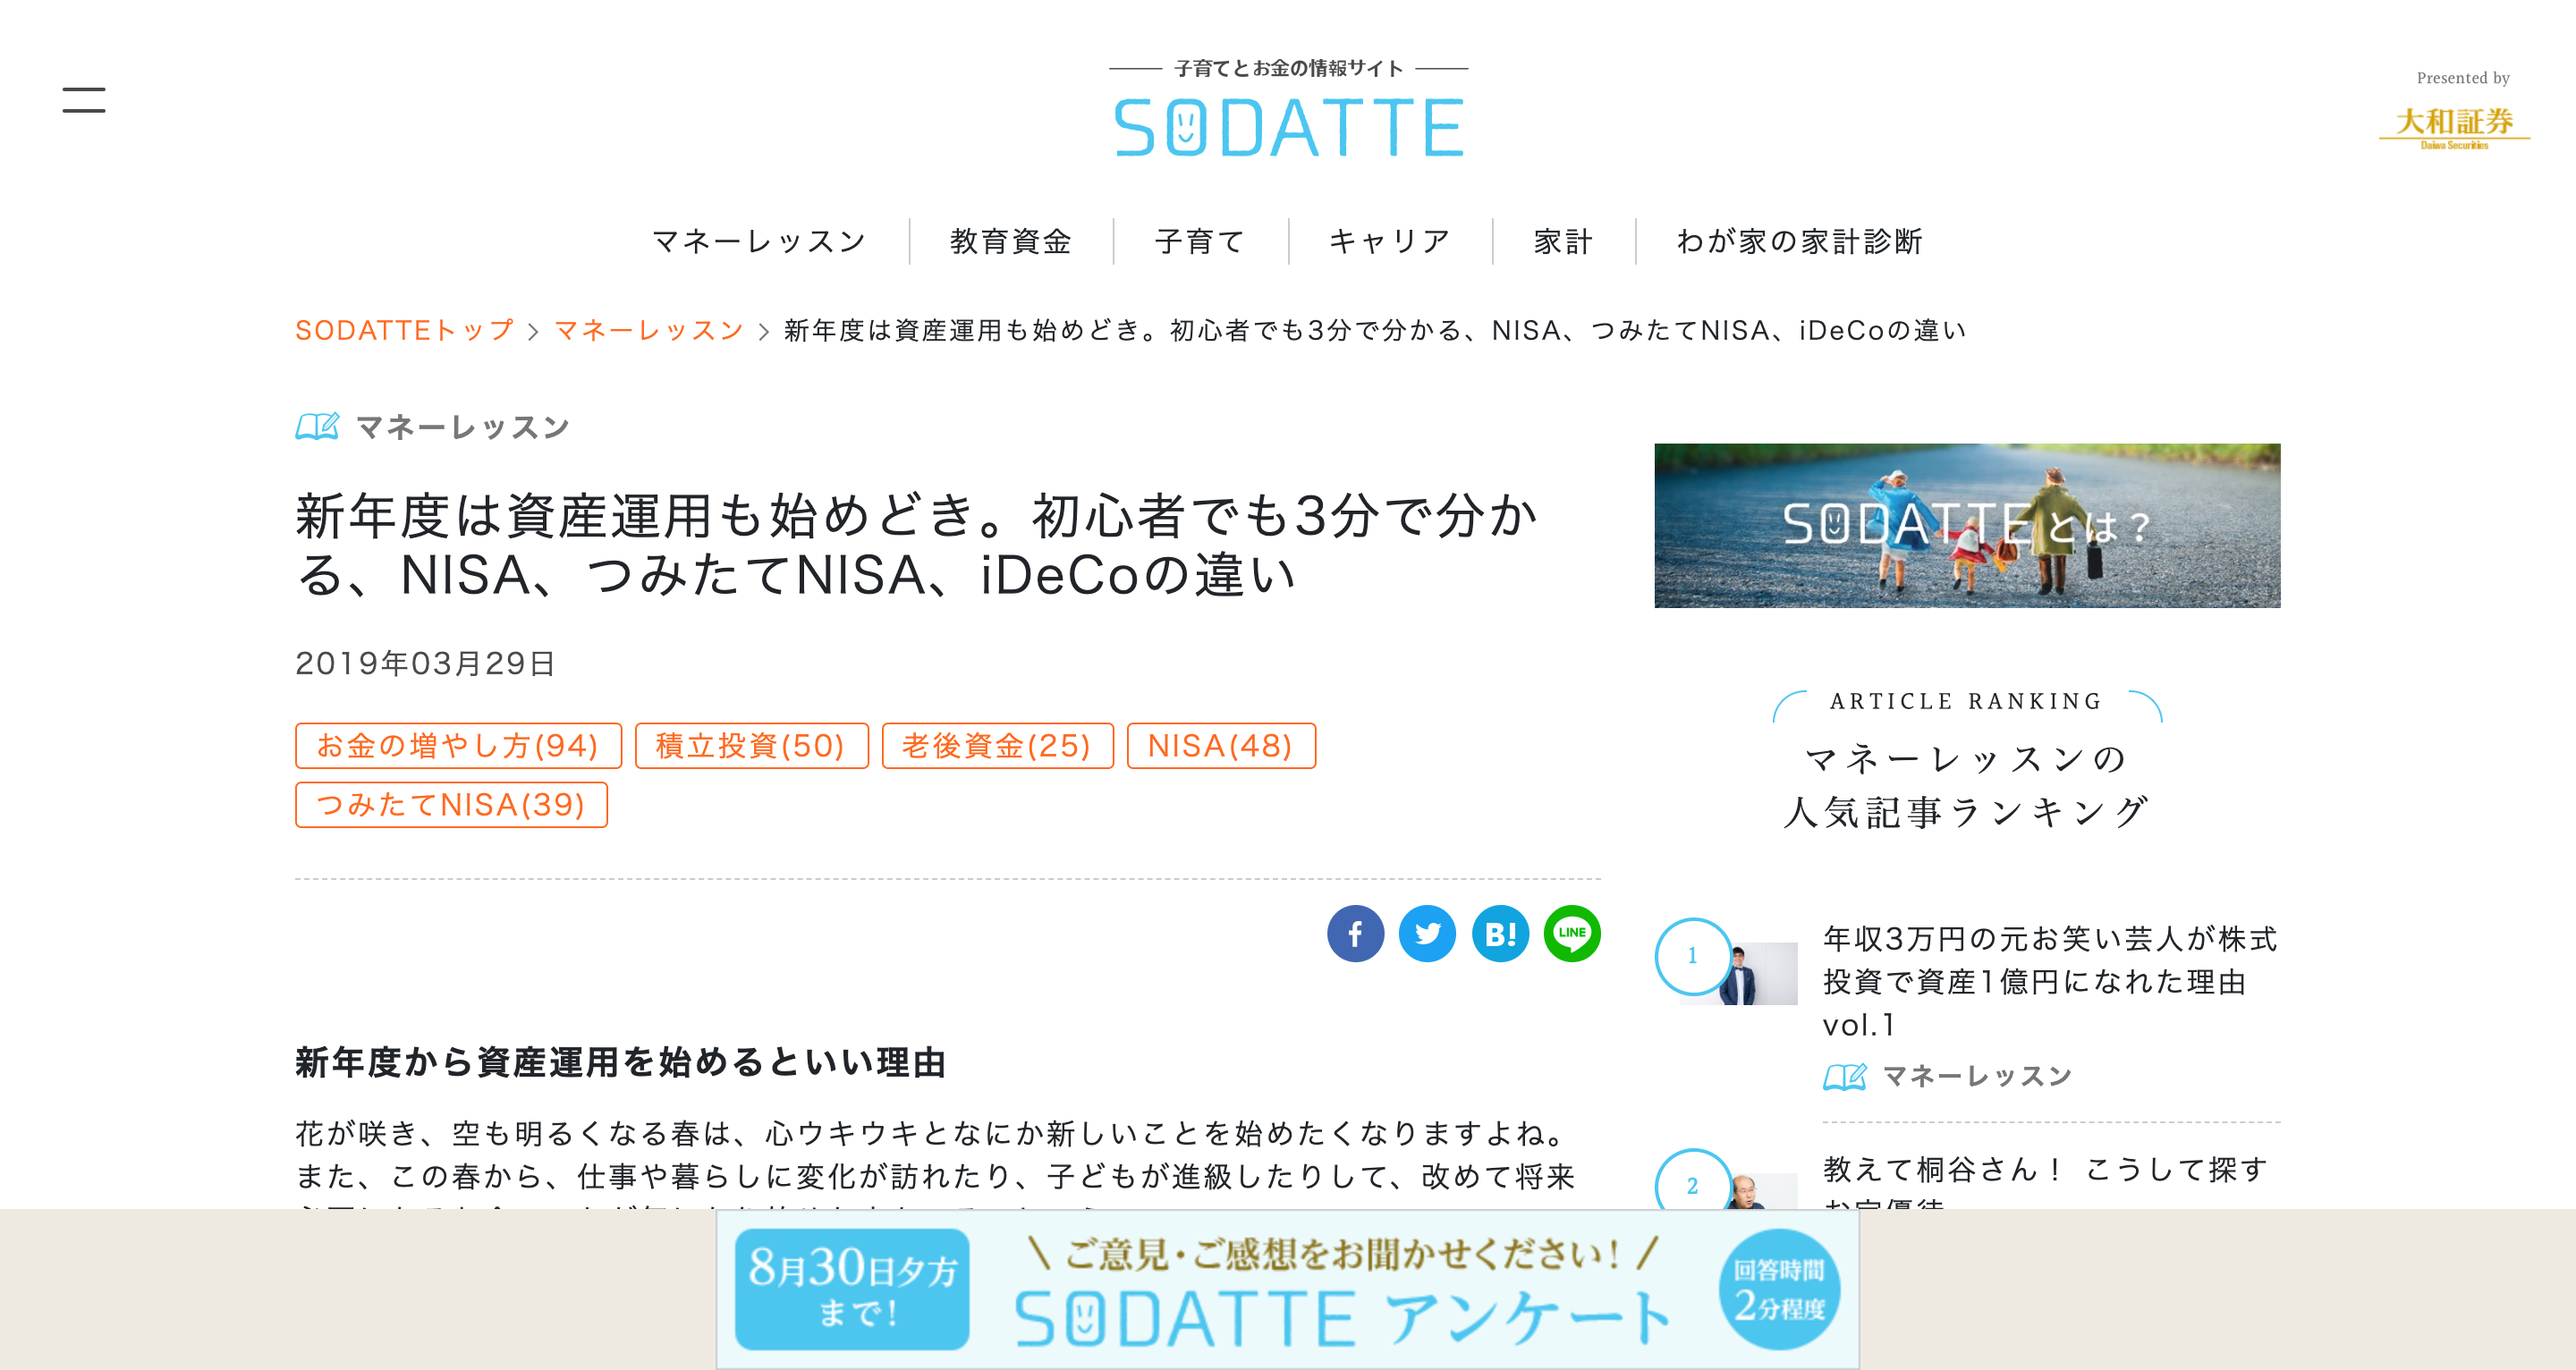2576x1370 pixels.
Task: Click ranking number 2 circle badge
Action: [1693, 1186]
